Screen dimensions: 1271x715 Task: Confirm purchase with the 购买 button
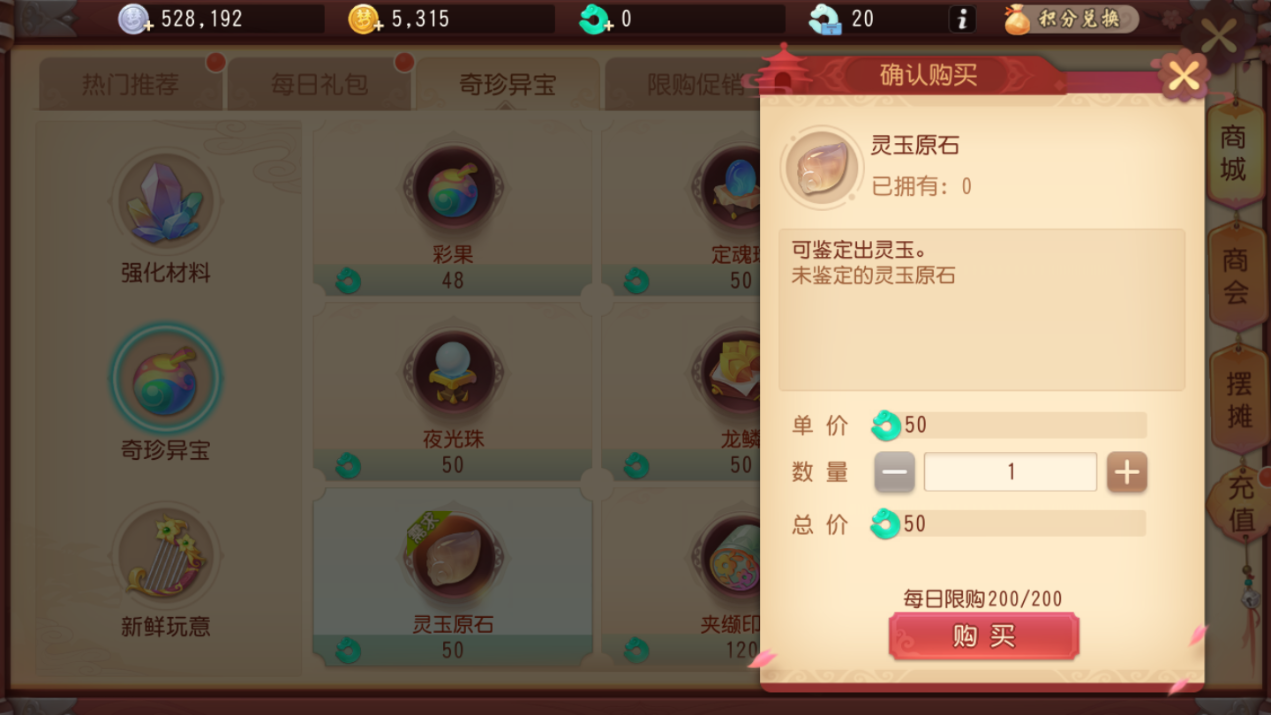click(984, 637)
